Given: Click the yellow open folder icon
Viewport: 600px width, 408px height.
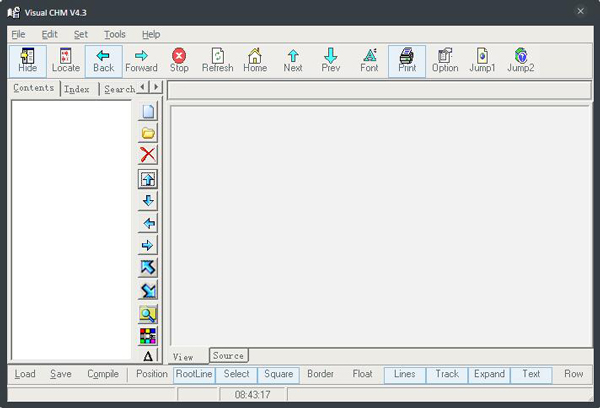Looking at the screenshot, I should [148, 133].
